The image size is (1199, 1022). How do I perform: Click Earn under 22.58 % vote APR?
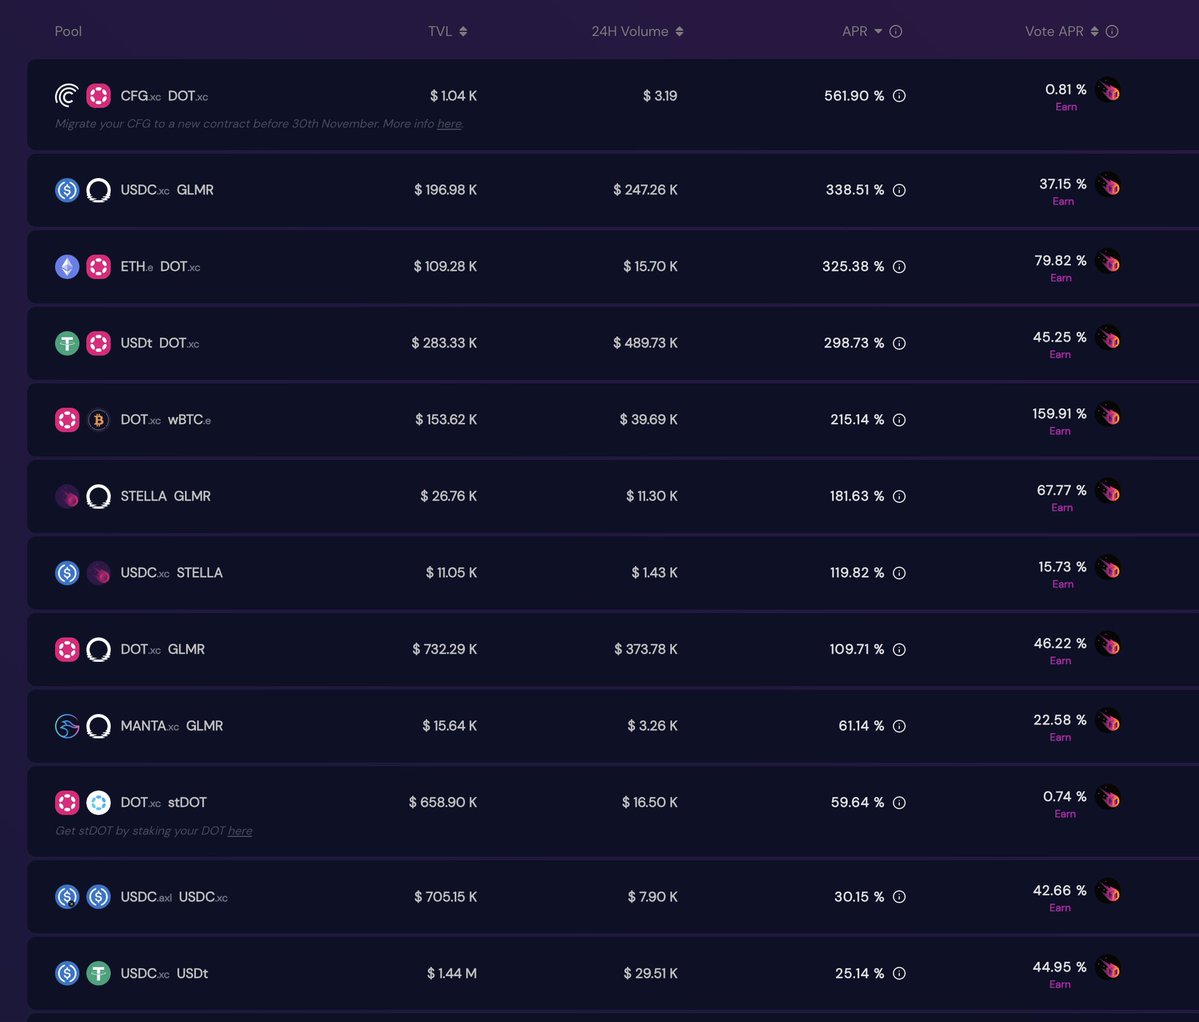pos(1060,738)
